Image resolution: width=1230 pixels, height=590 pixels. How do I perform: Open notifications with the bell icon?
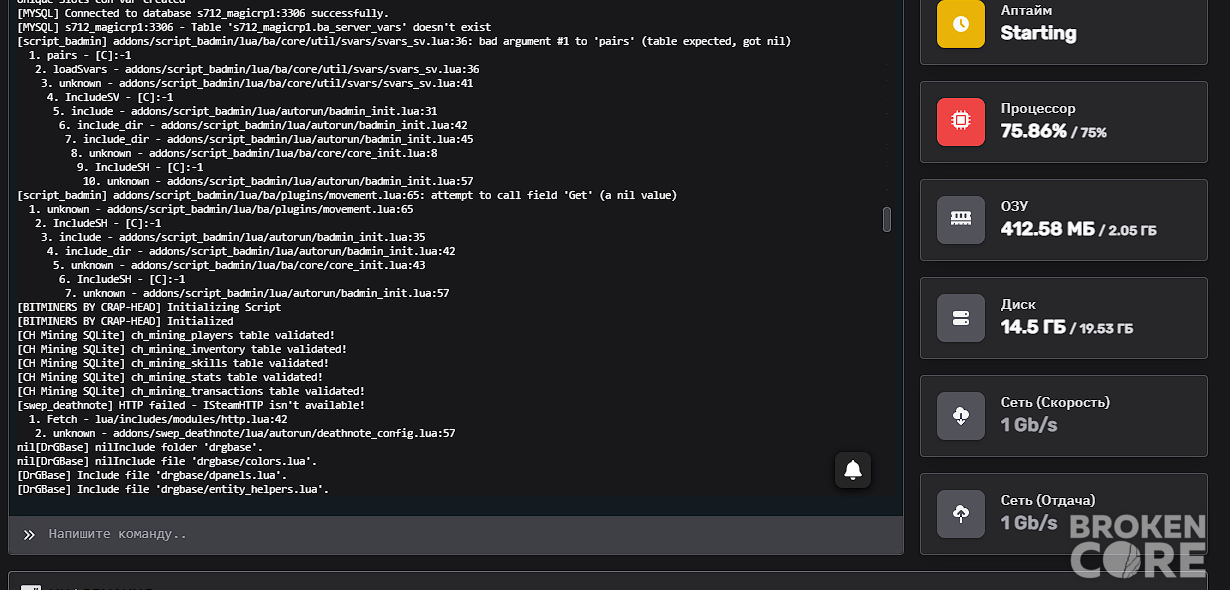[x=853, y=470]
